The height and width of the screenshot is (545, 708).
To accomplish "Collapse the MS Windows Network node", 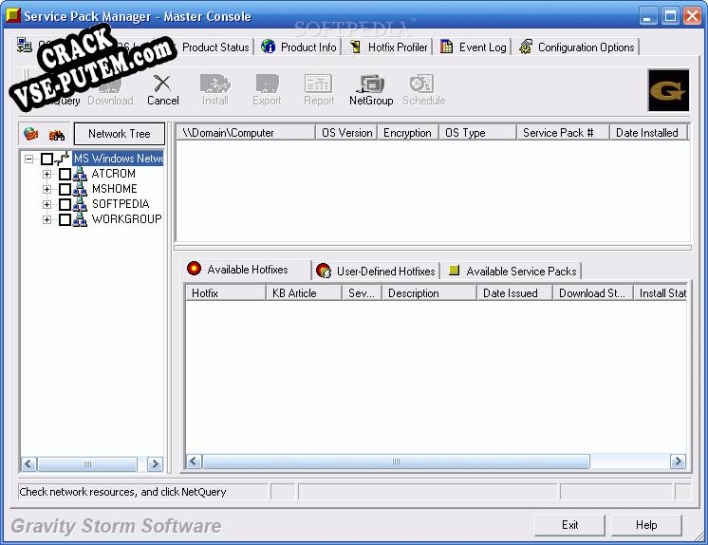I will (29, 159).
